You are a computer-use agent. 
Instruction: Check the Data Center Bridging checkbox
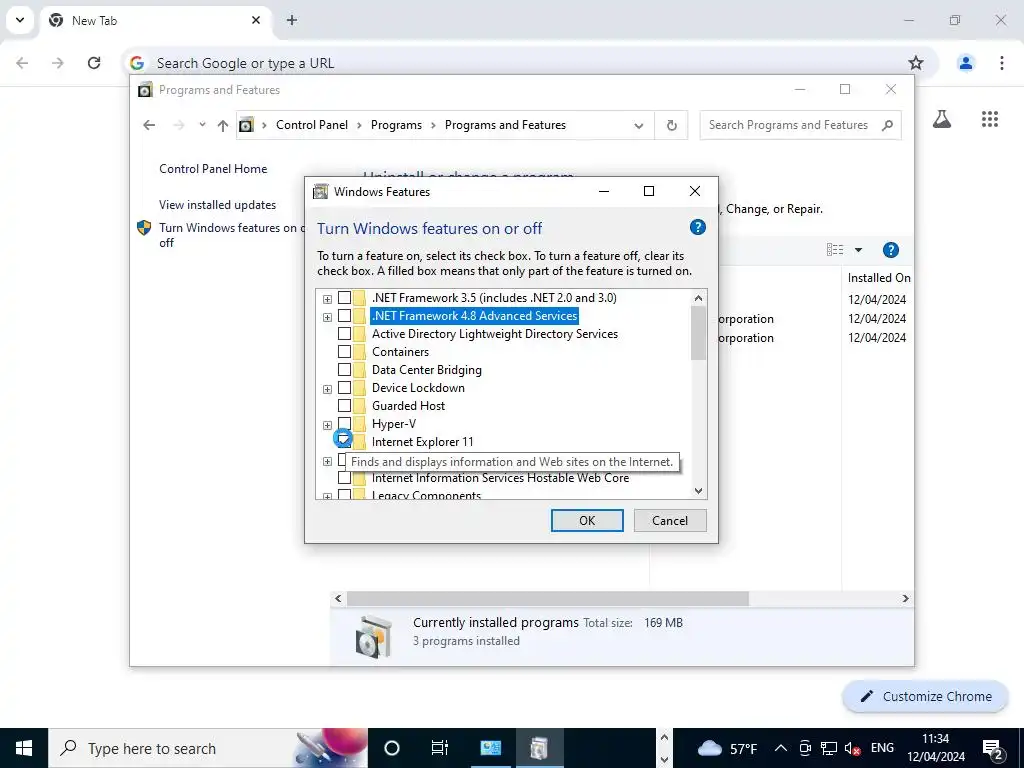(x=344, y=370)
